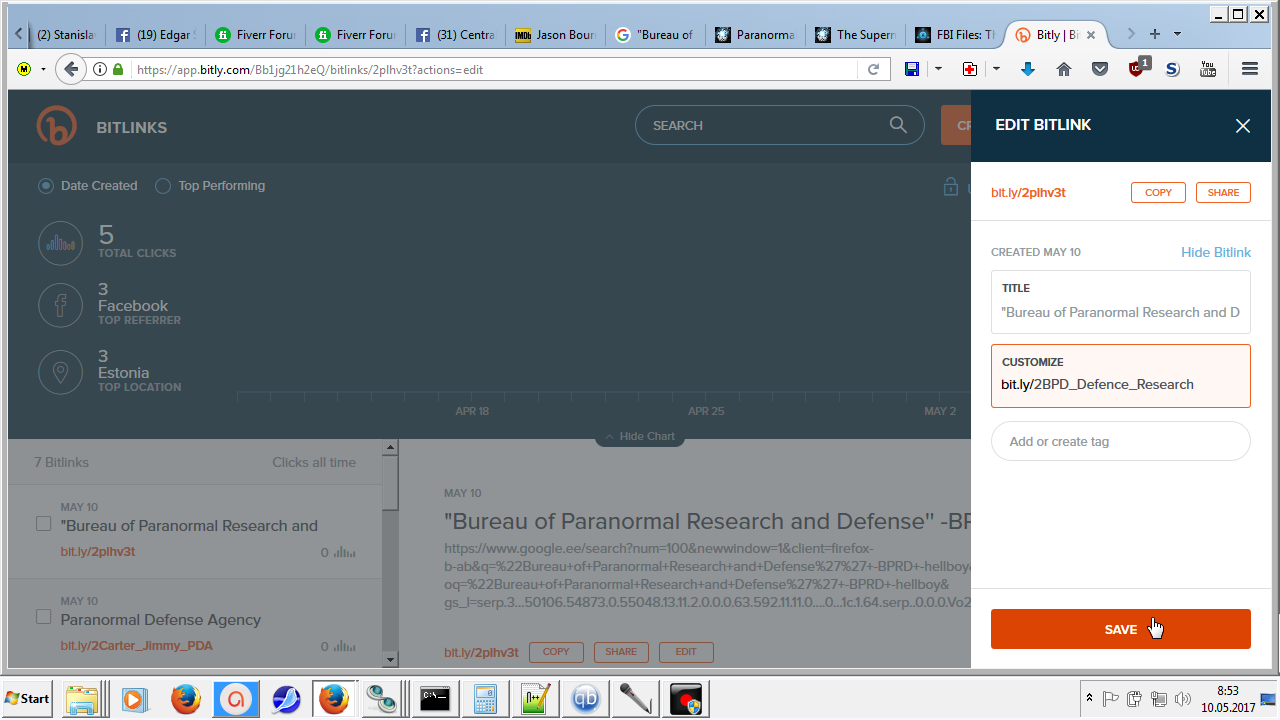Click the uBlock shield extension icon
Image resolution: width=1280 pixels, height=720 pixels.
tap(1137, 68)
